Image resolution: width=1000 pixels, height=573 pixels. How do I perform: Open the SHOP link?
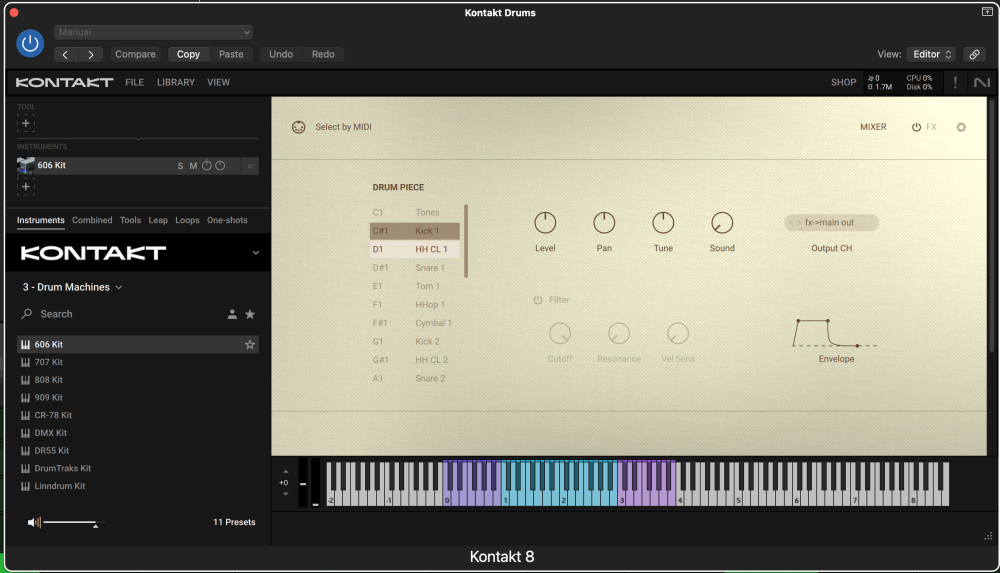click(x=843, y=82)
